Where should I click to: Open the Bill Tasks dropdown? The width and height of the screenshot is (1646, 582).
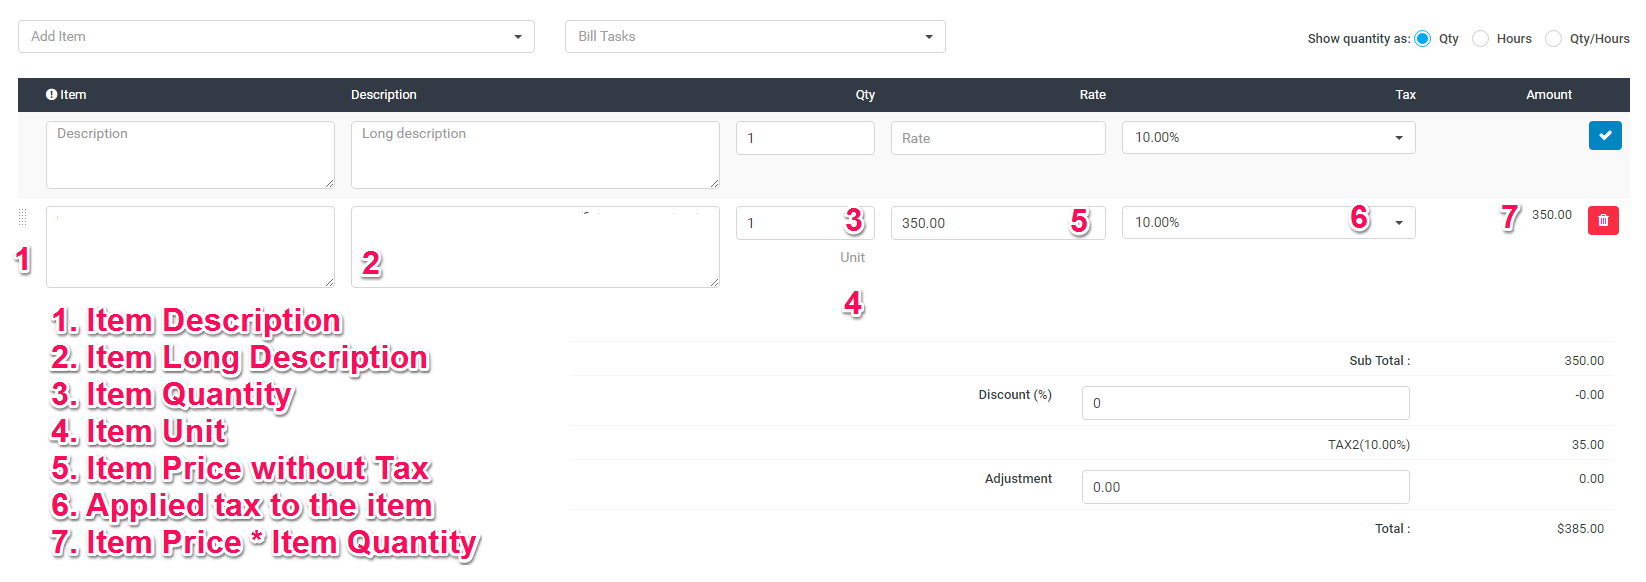click(754, 37)
